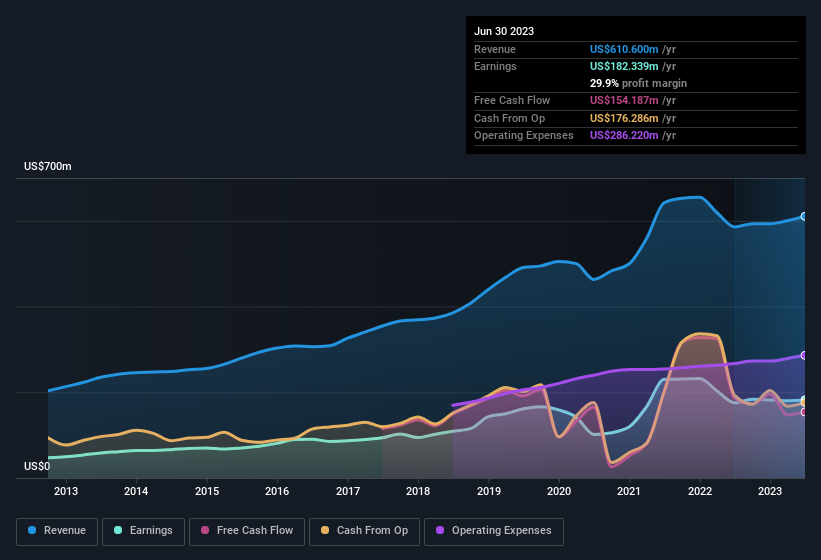
Task: Click the US$154.187m free cash flow value
Action: (624, 100)
